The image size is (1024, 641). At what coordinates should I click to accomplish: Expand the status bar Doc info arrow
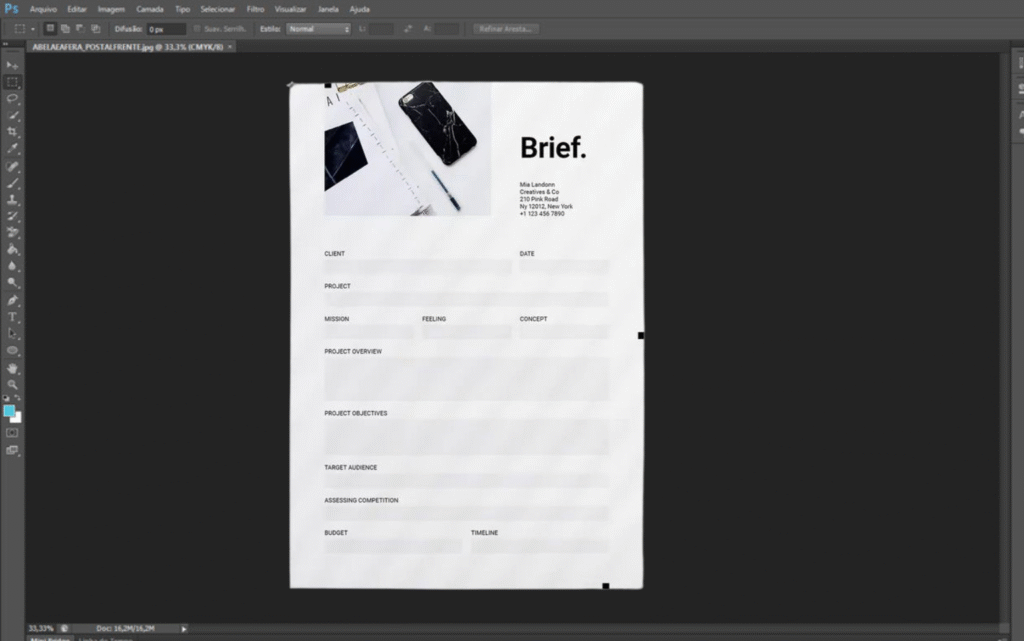click(184, 628)
